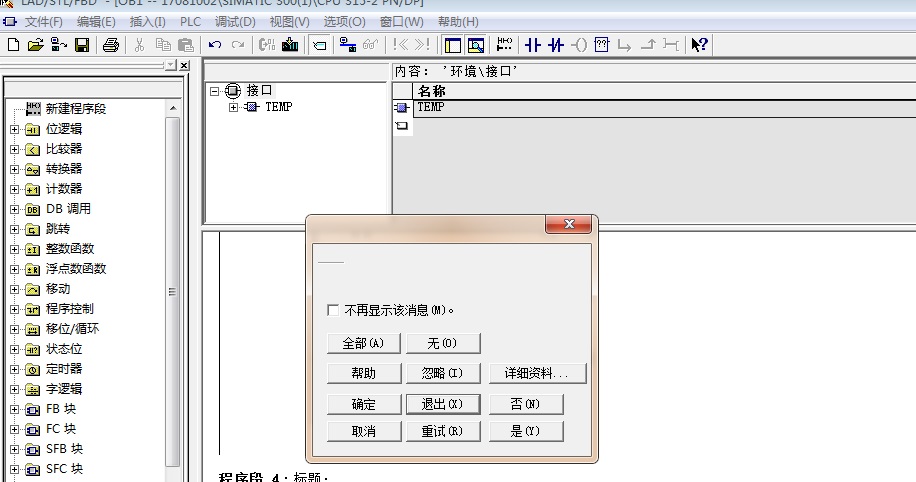Click the context Help arrow icon

[700, 45]
